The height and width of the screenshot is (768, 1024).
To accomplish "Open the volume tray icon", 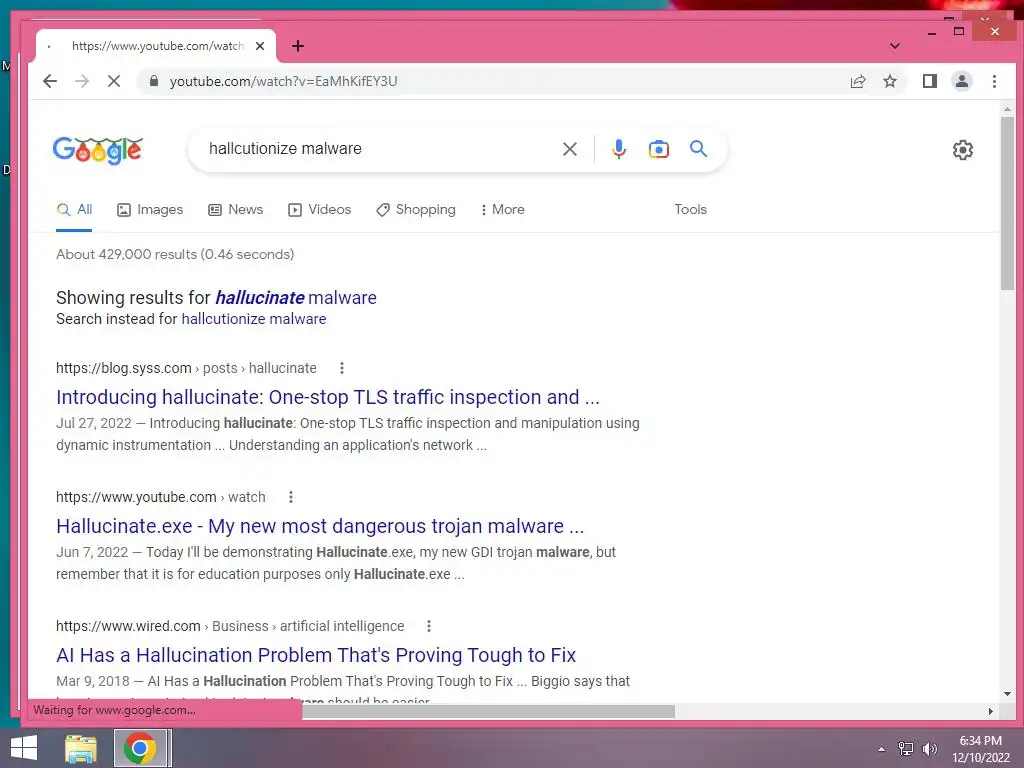I will (x=930, y=749).
